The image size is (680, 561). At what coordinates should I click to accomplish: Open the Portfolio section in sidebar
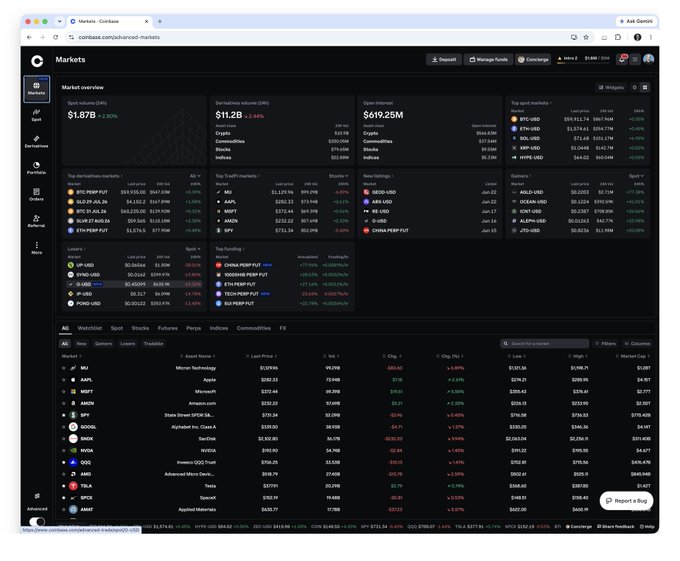tap(36, 168)
